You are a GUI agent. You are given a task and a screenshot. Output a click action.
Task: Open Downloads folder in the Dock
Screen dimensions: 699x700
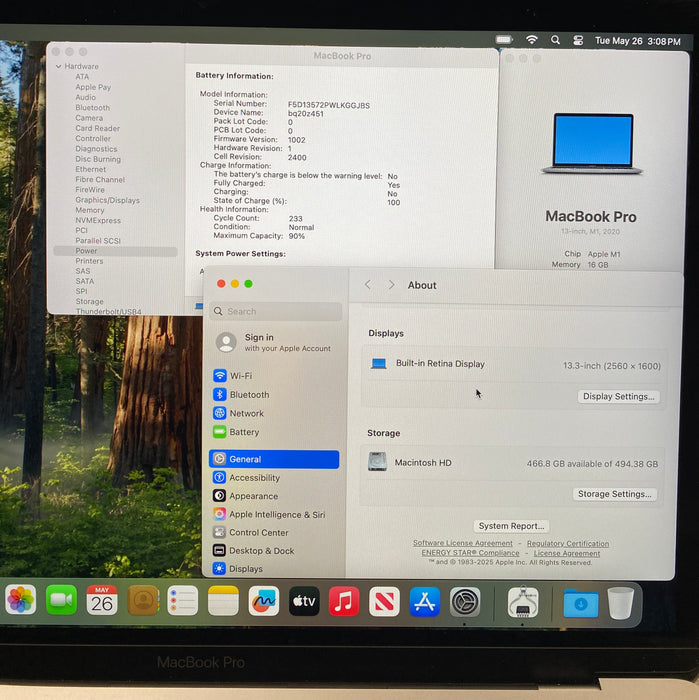point(581,603)
